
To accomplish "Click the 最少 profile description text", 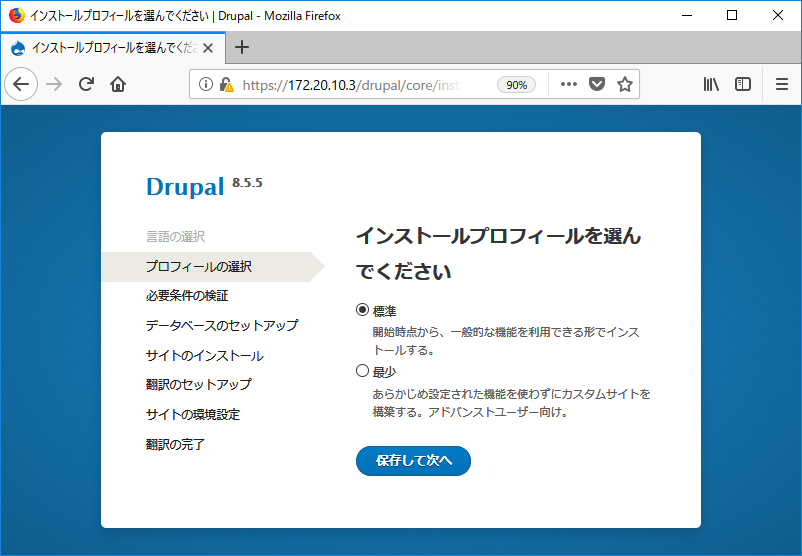I will click(x=511, y=403).
